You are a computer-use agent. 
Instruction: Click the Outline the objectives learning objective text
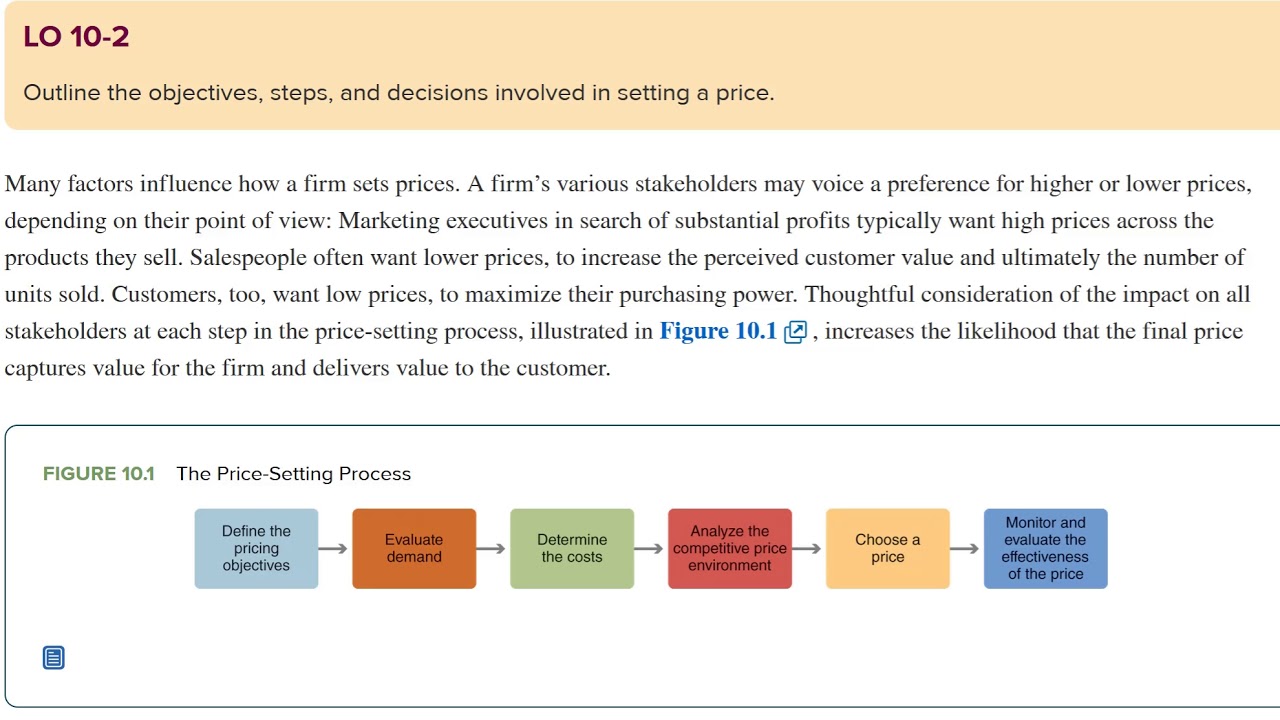(x=398, y=93)
